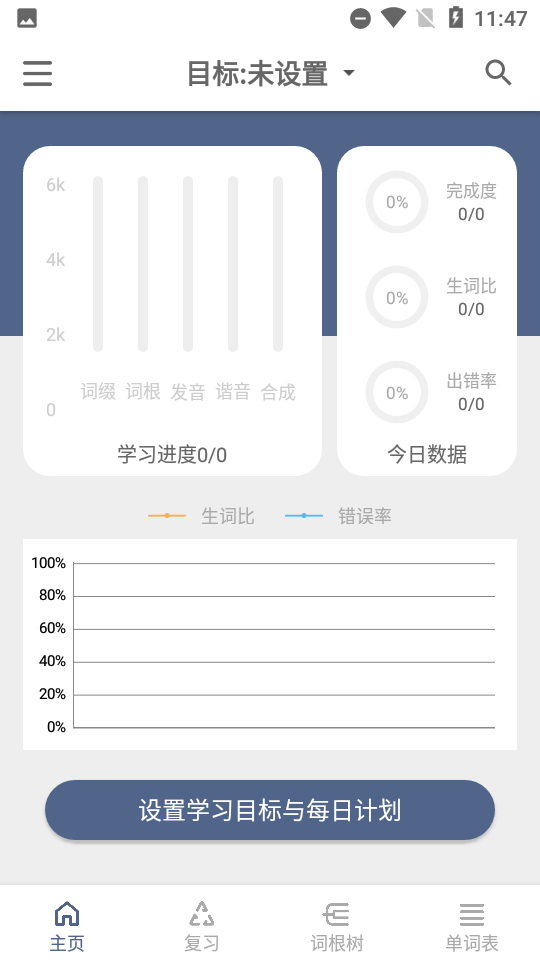Toggle the 错误率 legend series
Screen dimensions: 540x960
[339, 516]
